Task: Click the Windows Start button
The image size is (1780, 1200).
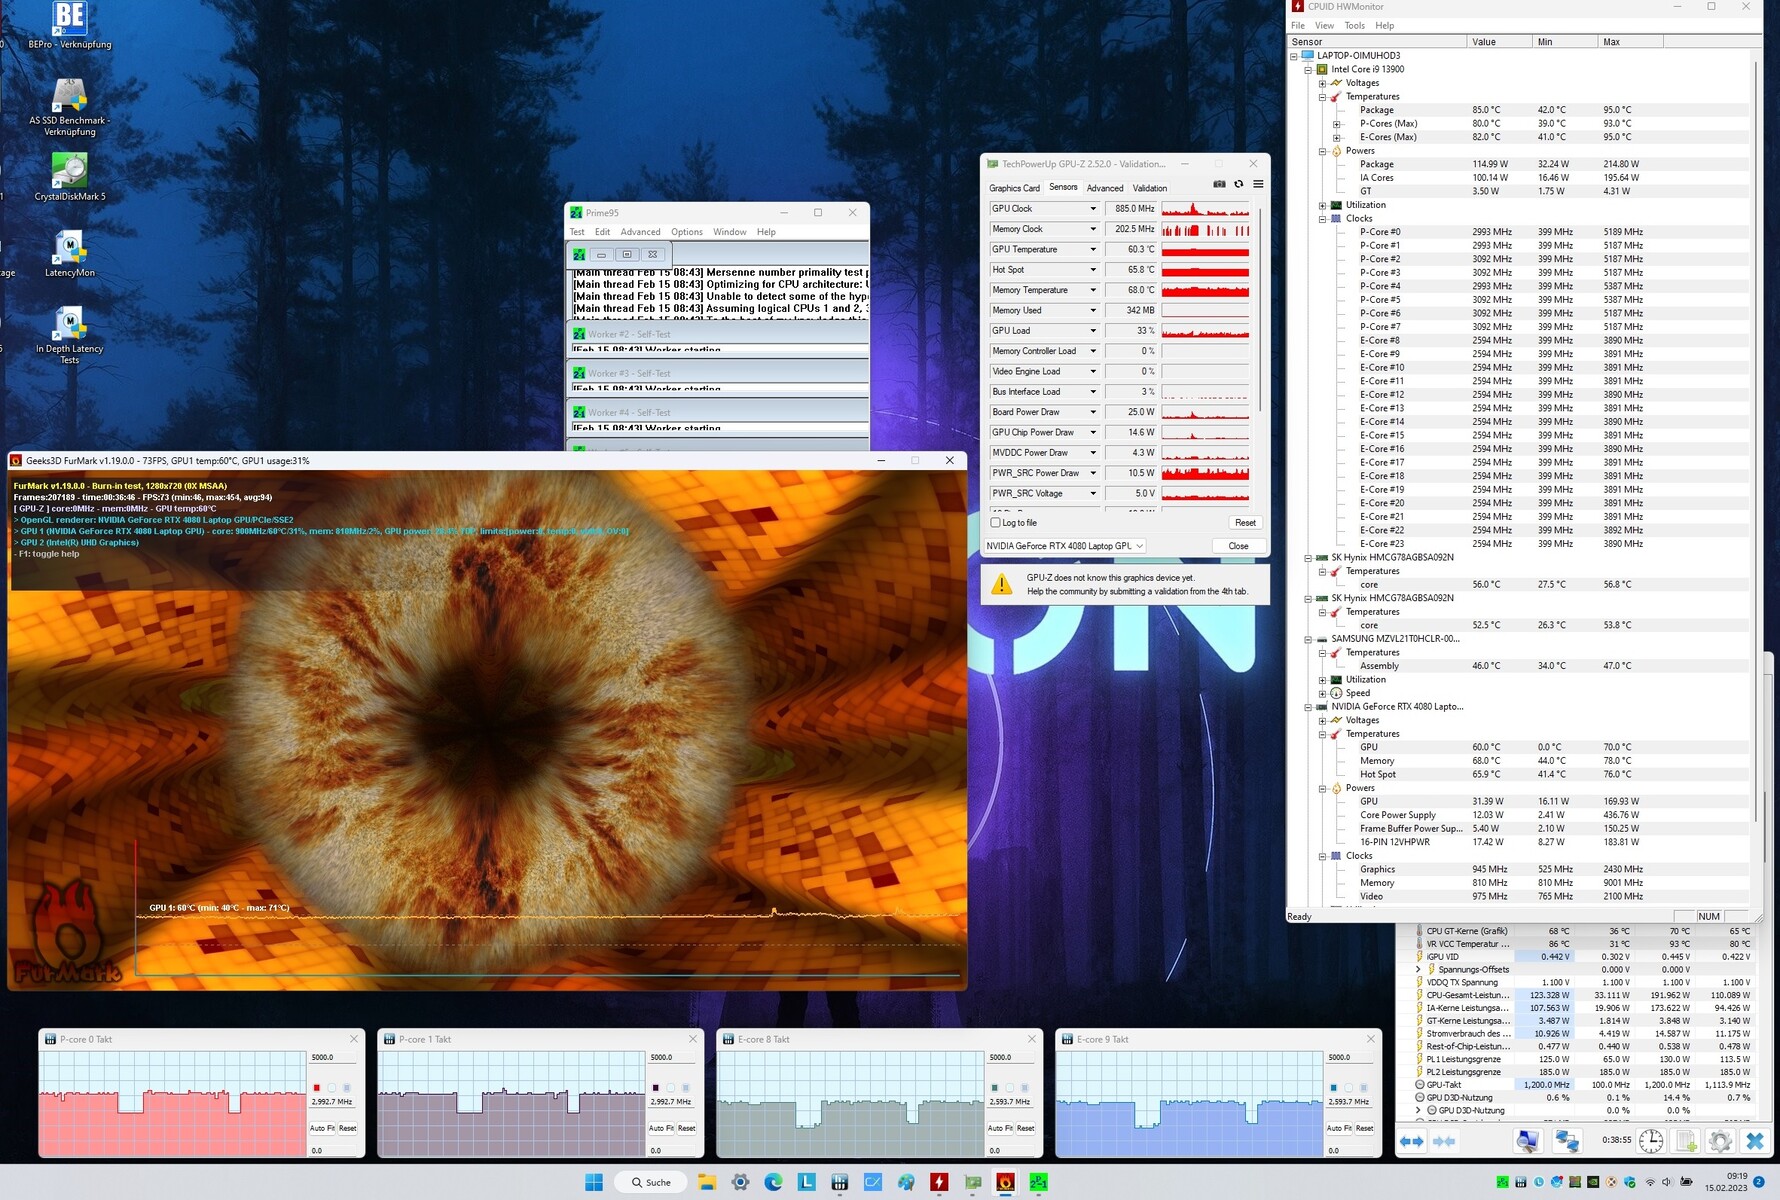Action: coord(594,1182)
